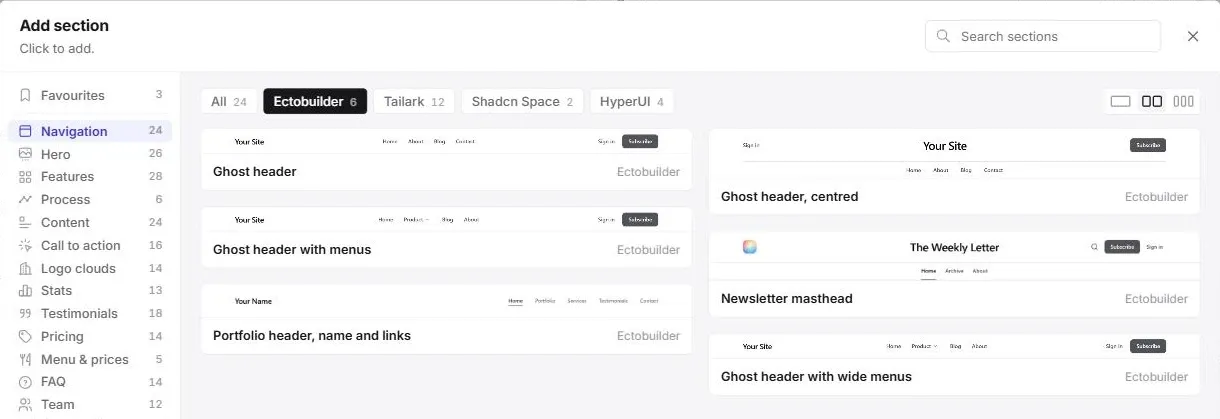Screen dimensions: 1220x419
Task: Open the FAQ category
Action: [91, 382]
